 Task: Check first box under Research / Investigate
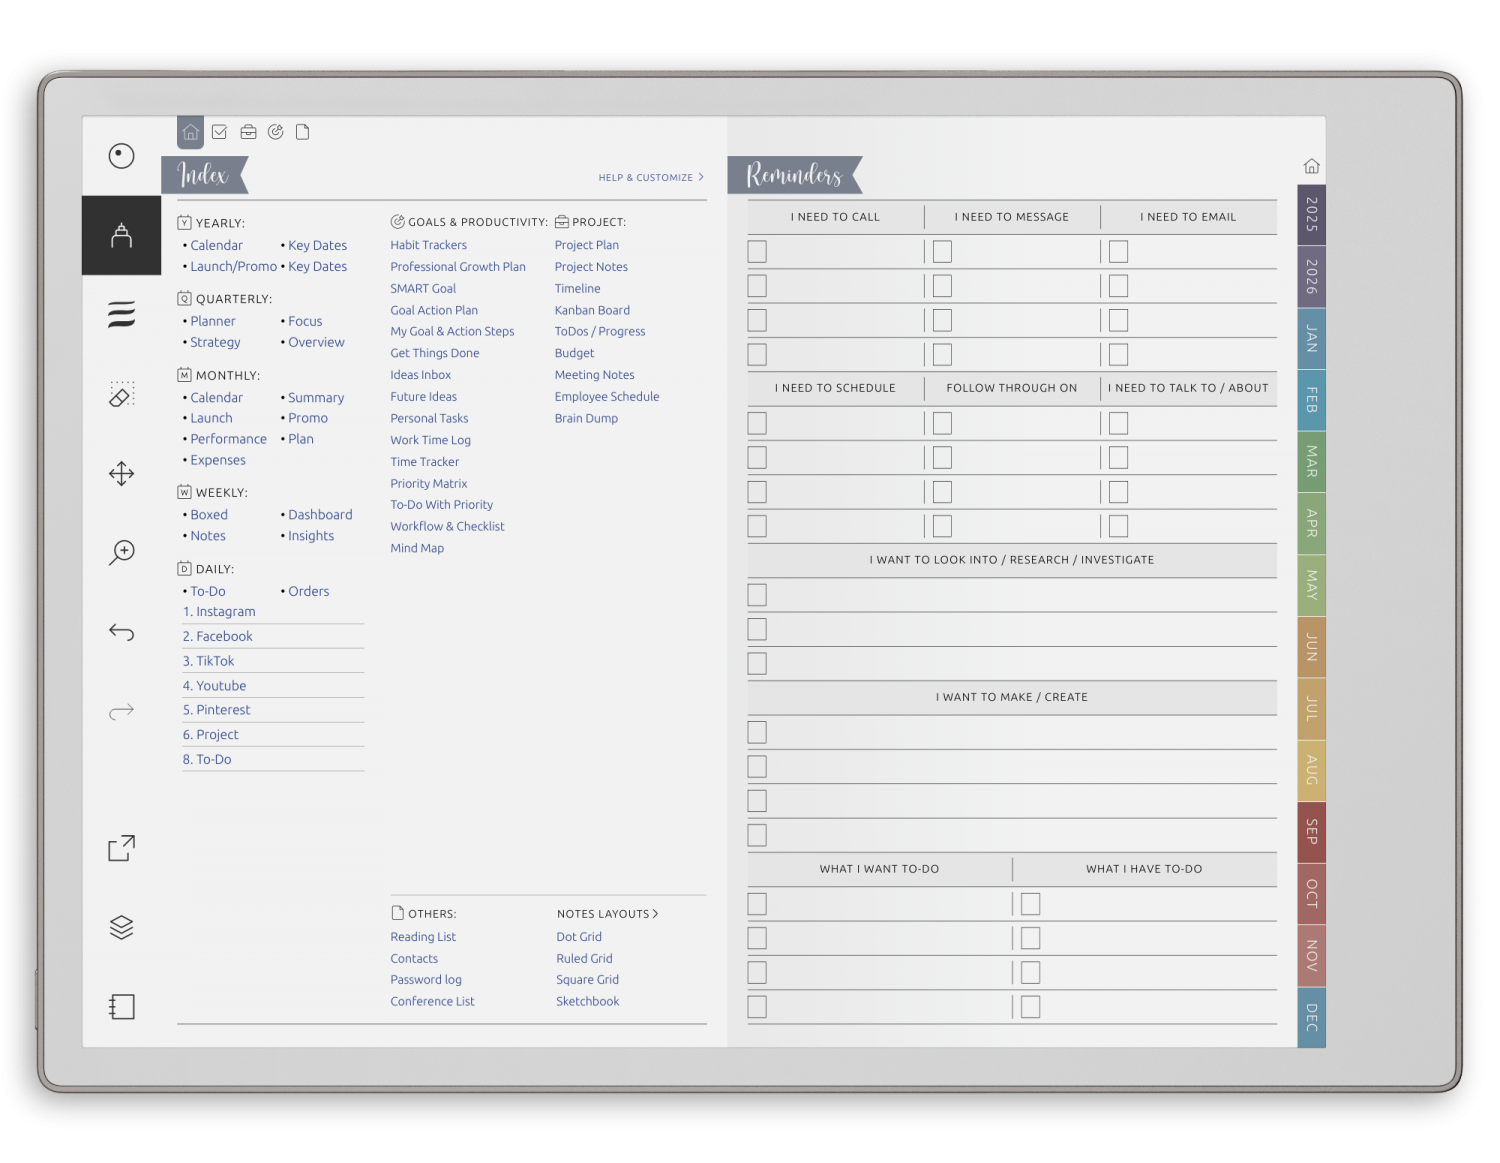click(x=757, y=595)
